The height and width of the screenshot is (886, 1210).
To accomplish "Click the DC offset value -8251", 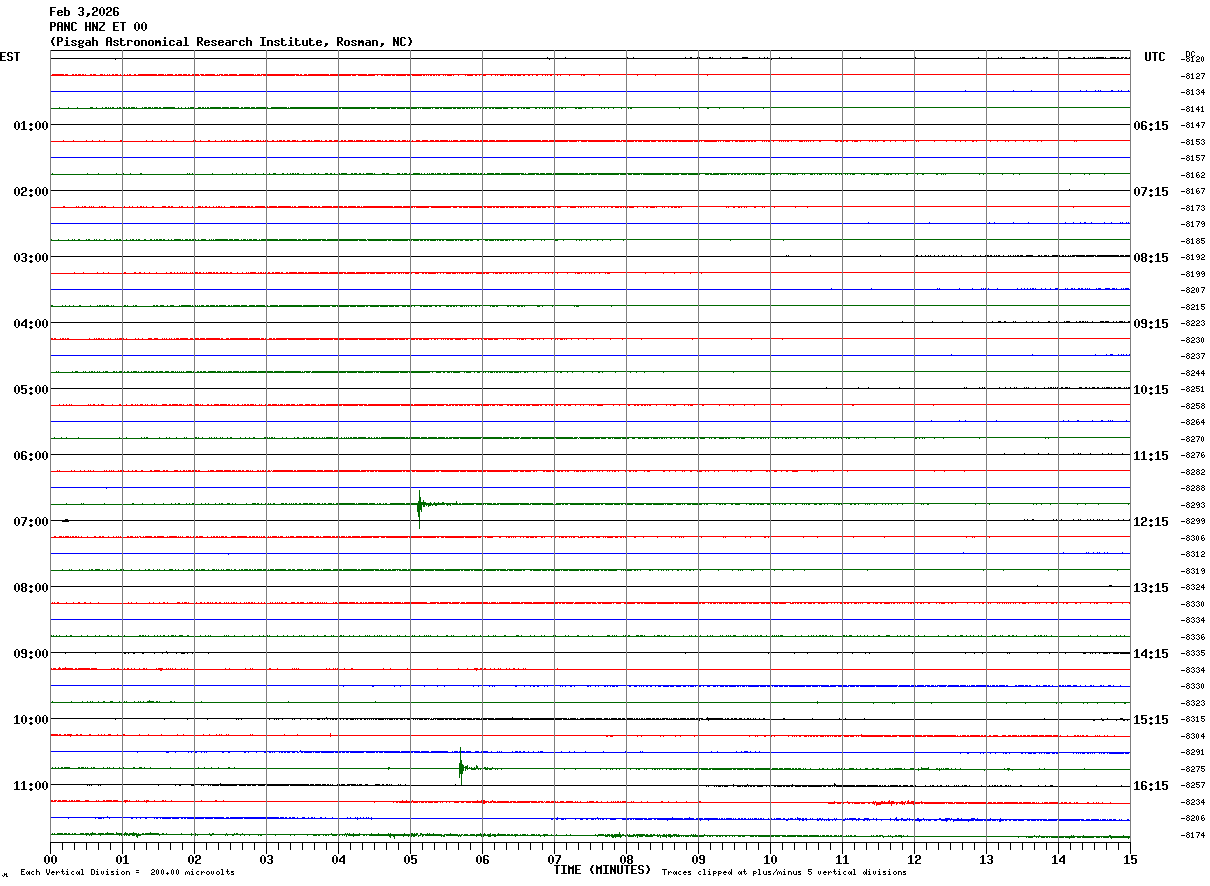I will [x=1193, y=390].
